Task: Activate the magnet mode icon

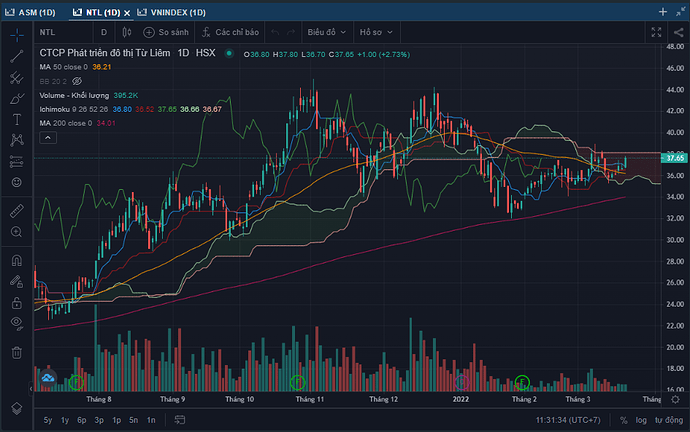Action: point(16,259)
